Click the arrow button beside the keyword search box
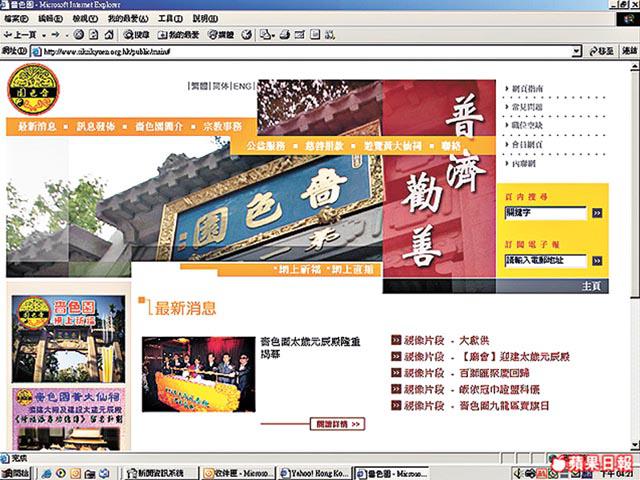This screenshot has height=480, width=640. coord(597,213)
